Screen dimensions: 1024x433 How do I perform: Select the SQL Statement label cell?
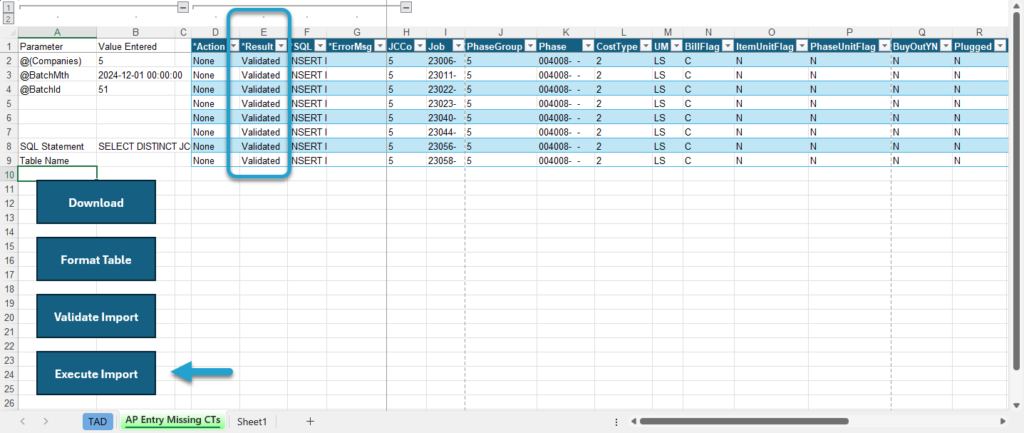[x=57, y=146]
